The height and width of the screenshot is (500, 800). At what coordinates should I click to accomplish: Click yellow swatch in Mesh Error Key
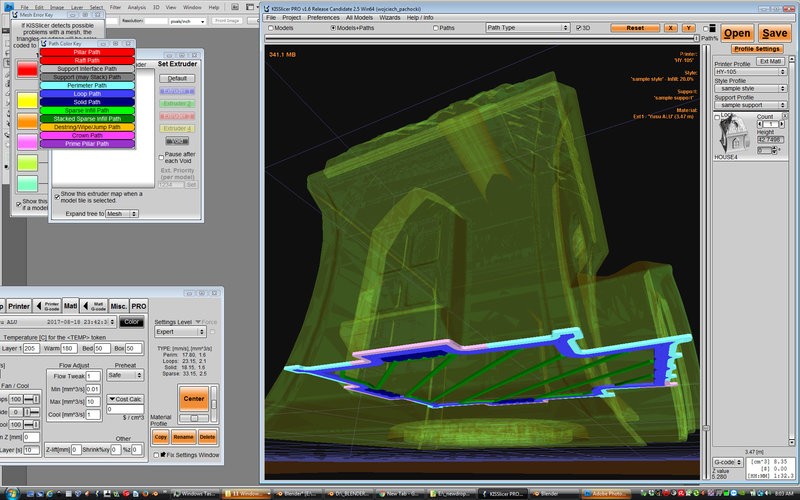[x=28, y=100]
